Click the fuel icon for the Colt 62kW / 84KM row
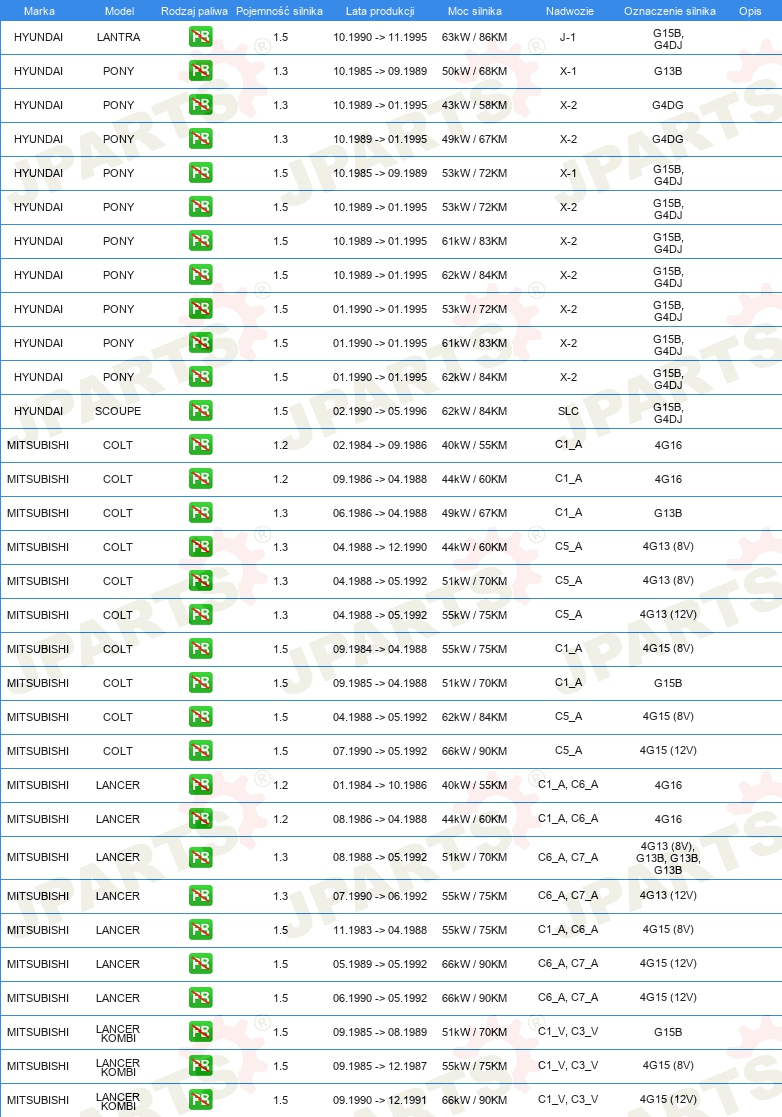This screenshot has height=1117, width=782. (x=201, y=717)
